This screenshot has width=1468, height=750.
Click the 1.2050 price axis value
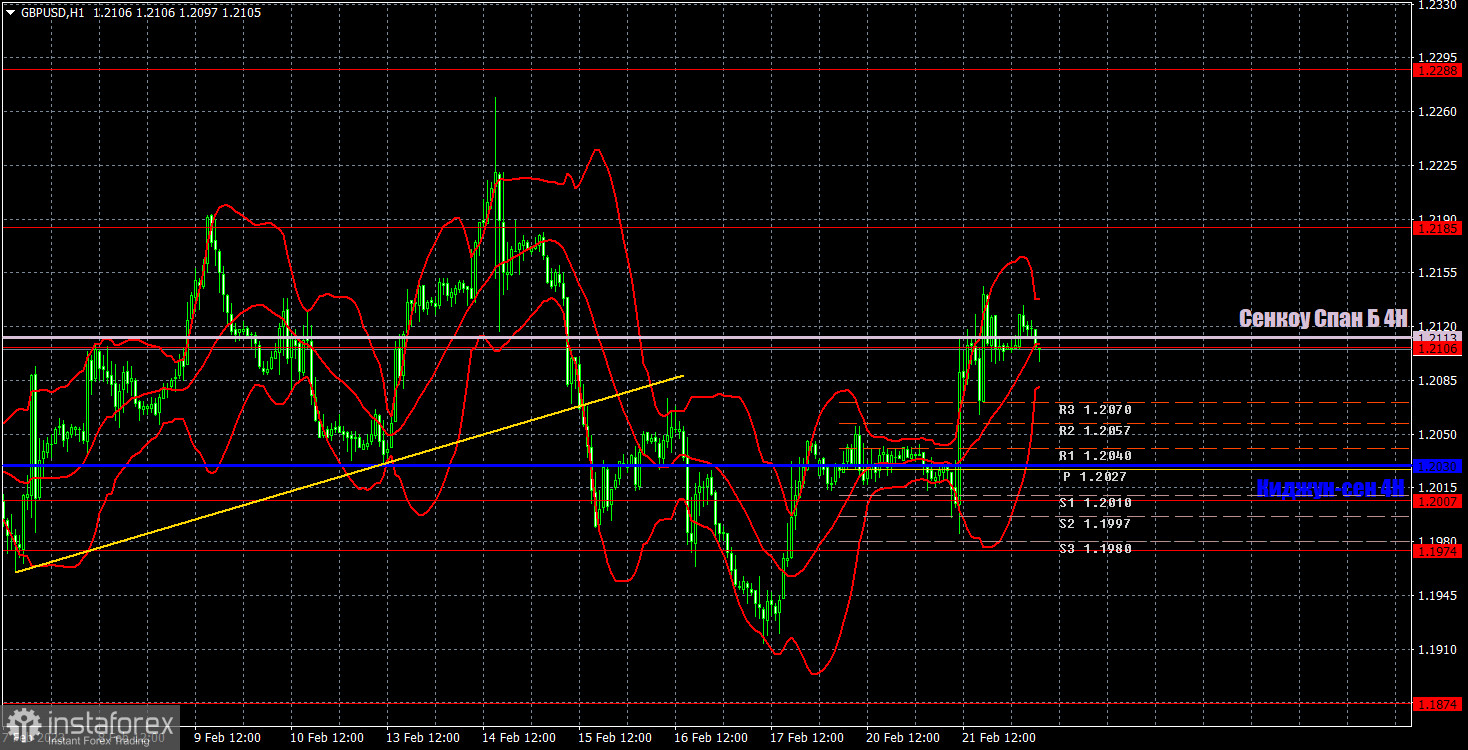(1438, 435)
